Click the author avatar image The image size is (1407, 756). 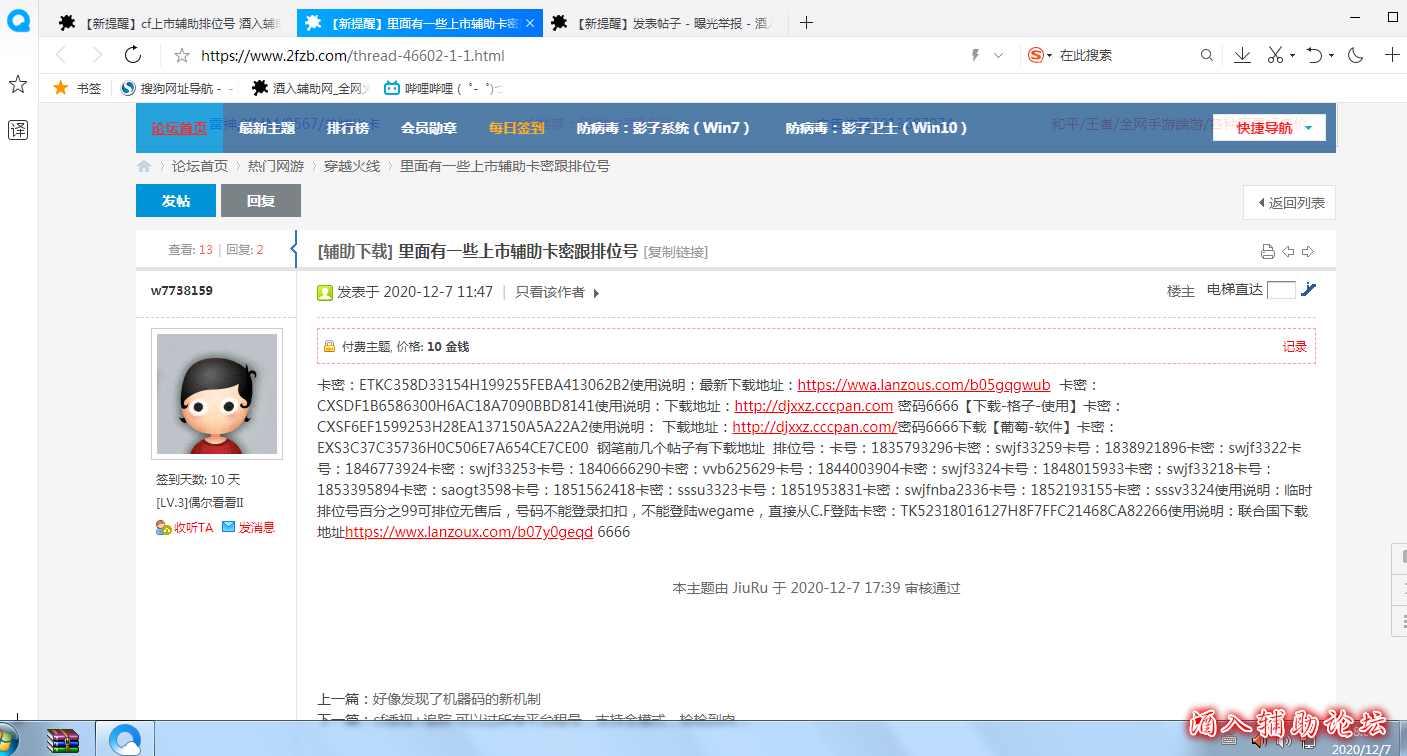[217, 393]
